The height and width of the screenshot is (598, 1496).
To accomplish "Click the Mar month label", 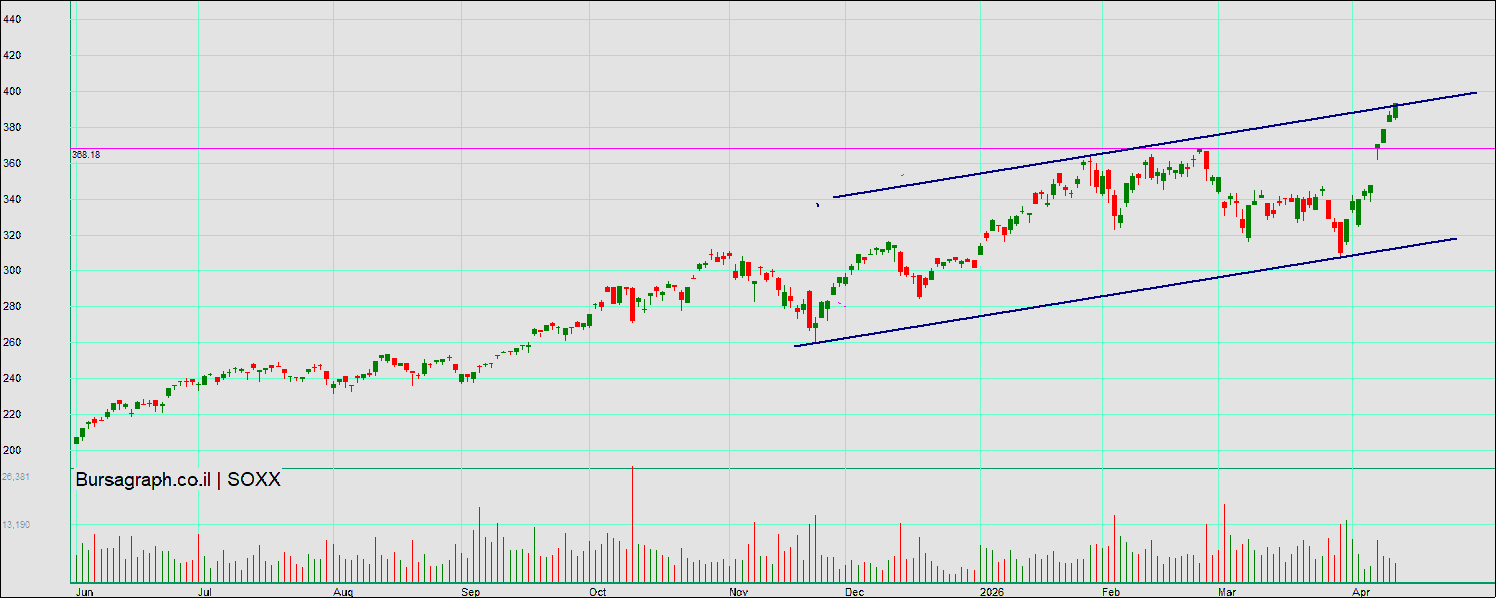I will tap(1228, 591).
